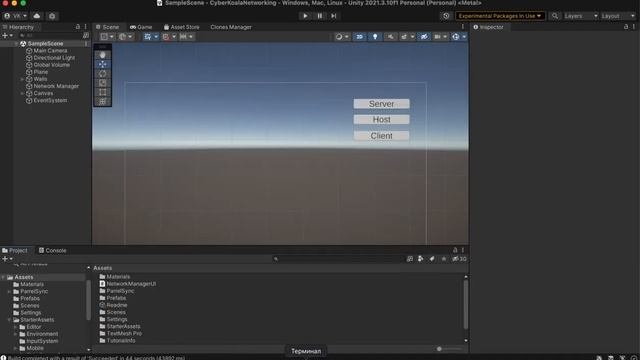
Task: Select the Move tool
Action: click(102, 64)
